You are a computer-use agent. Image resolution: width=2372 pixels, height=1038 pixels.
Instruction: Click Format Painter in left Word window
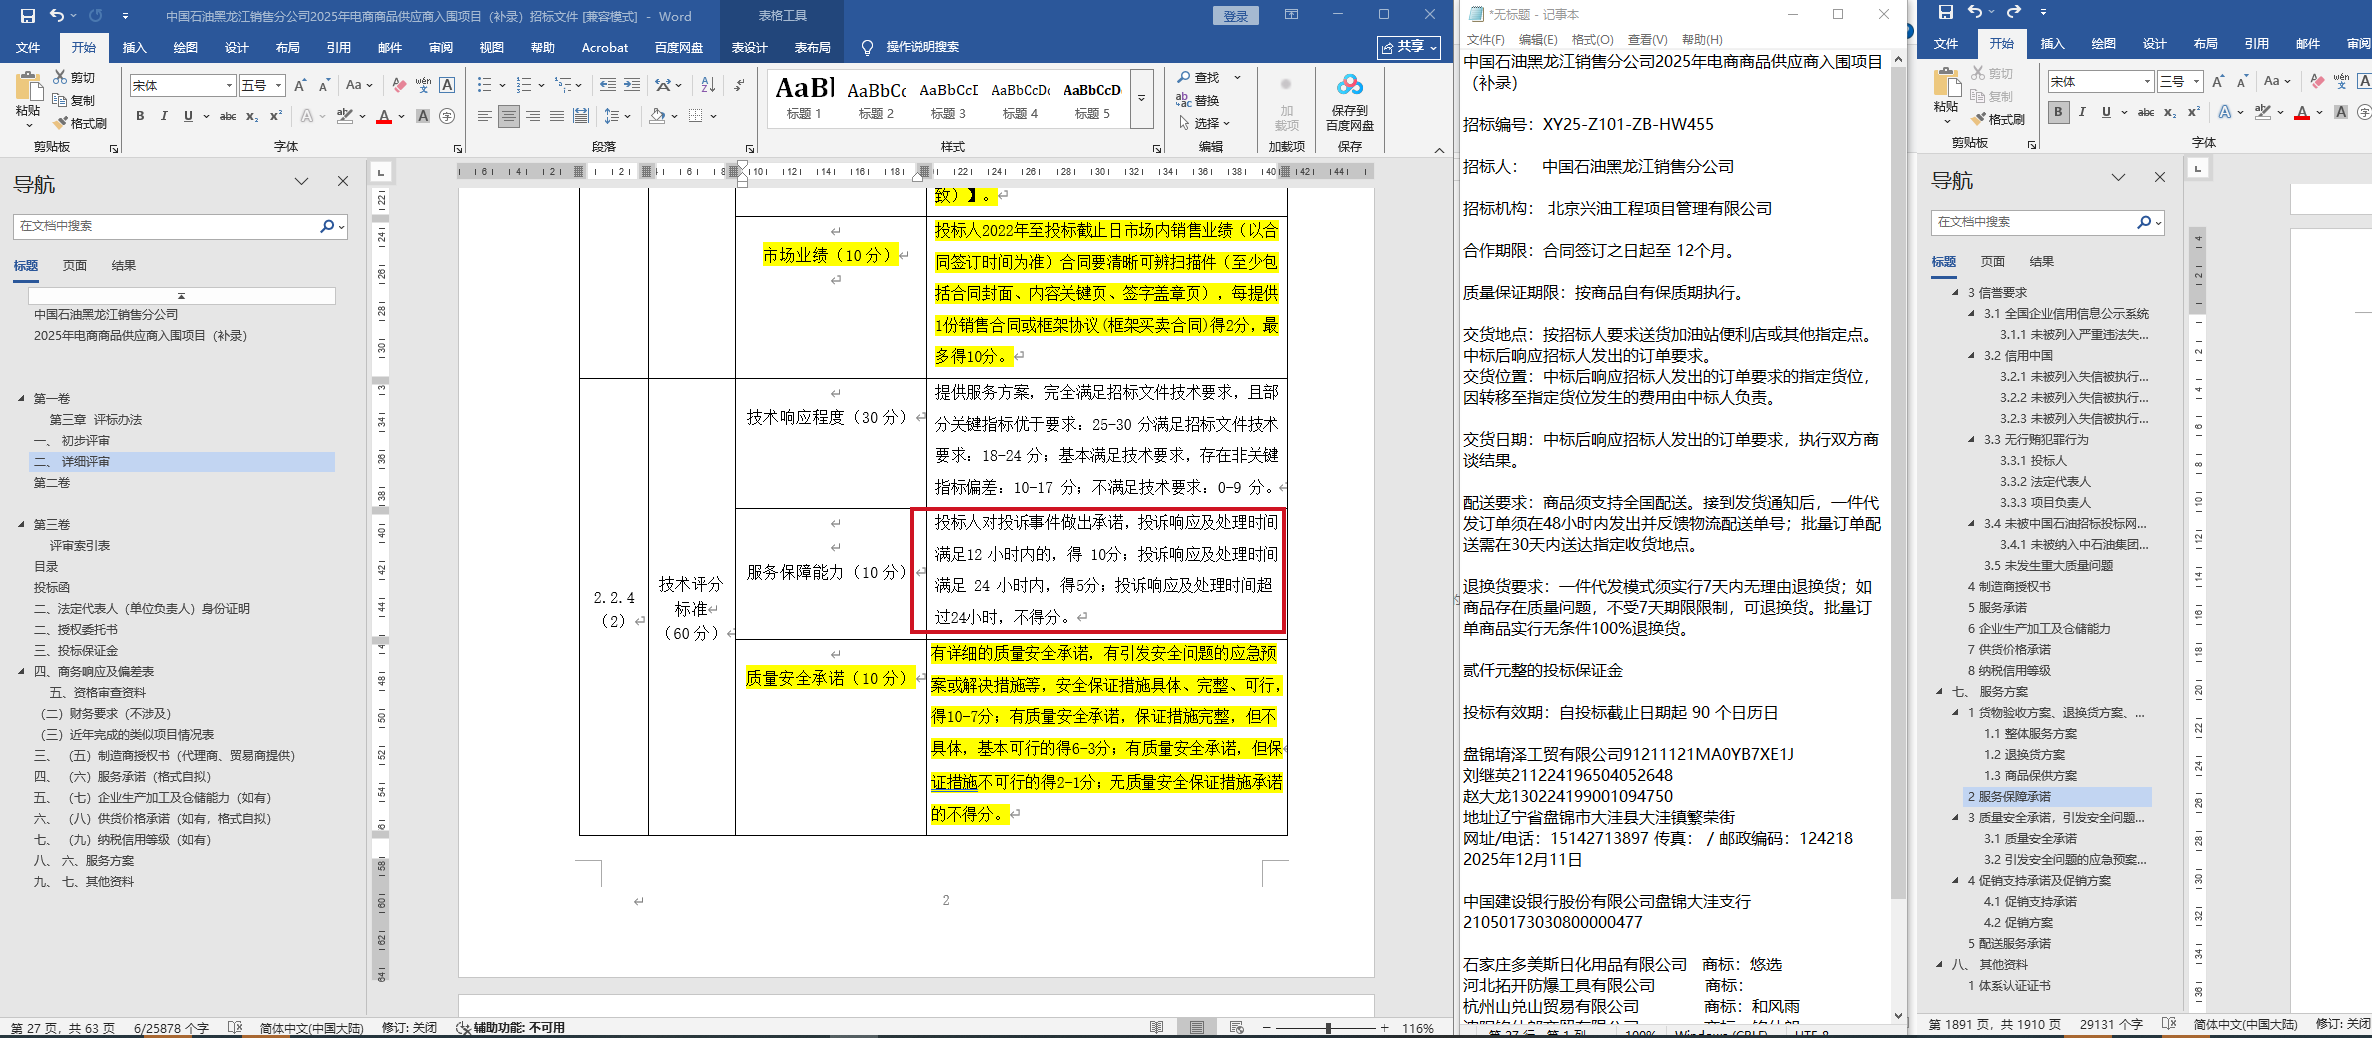point(80,123)
